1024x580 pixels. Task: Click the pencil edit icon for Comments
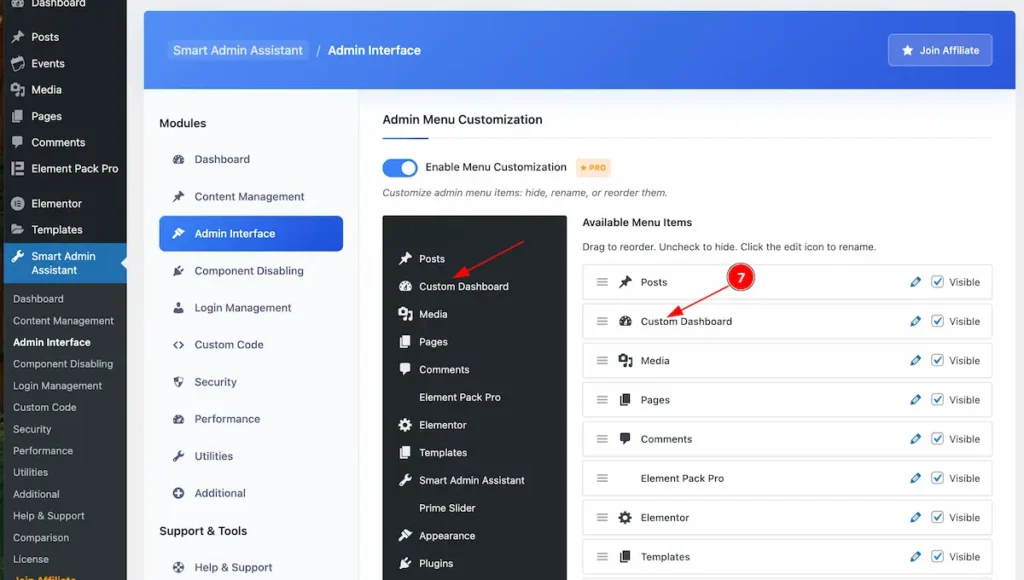pos(915,439)
